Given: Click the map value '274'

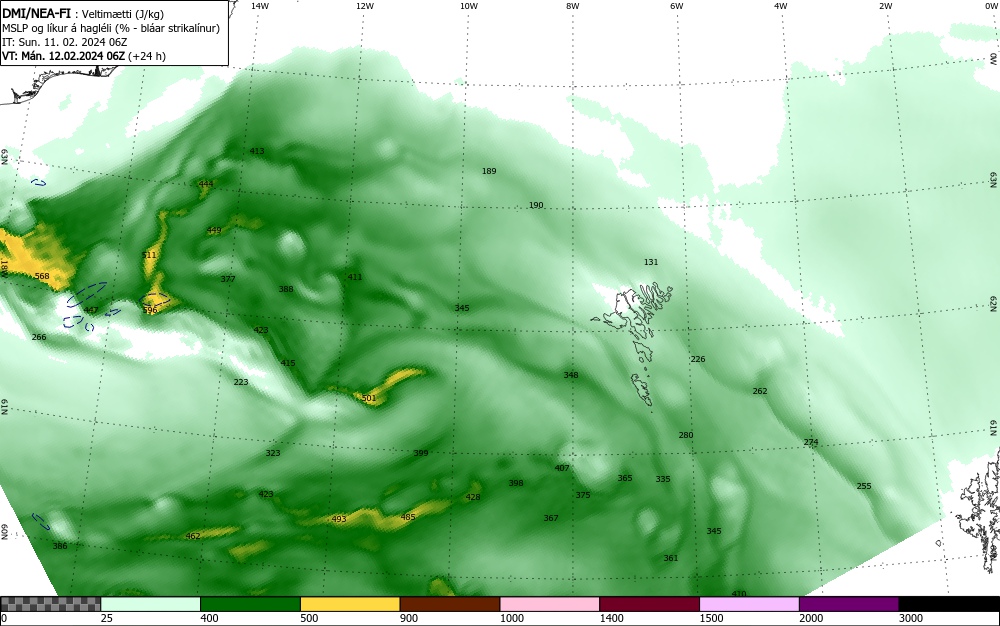Looking at the screenshot, I should point(811,442).
